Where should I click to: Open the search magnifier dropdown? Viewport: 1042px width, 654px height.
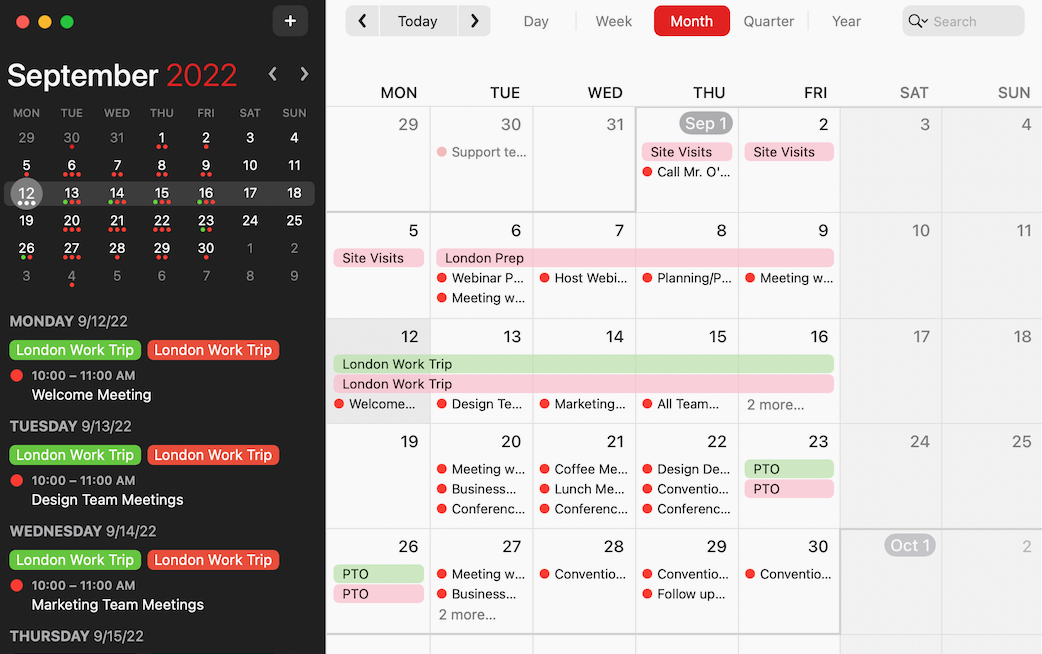pos(917,21)
